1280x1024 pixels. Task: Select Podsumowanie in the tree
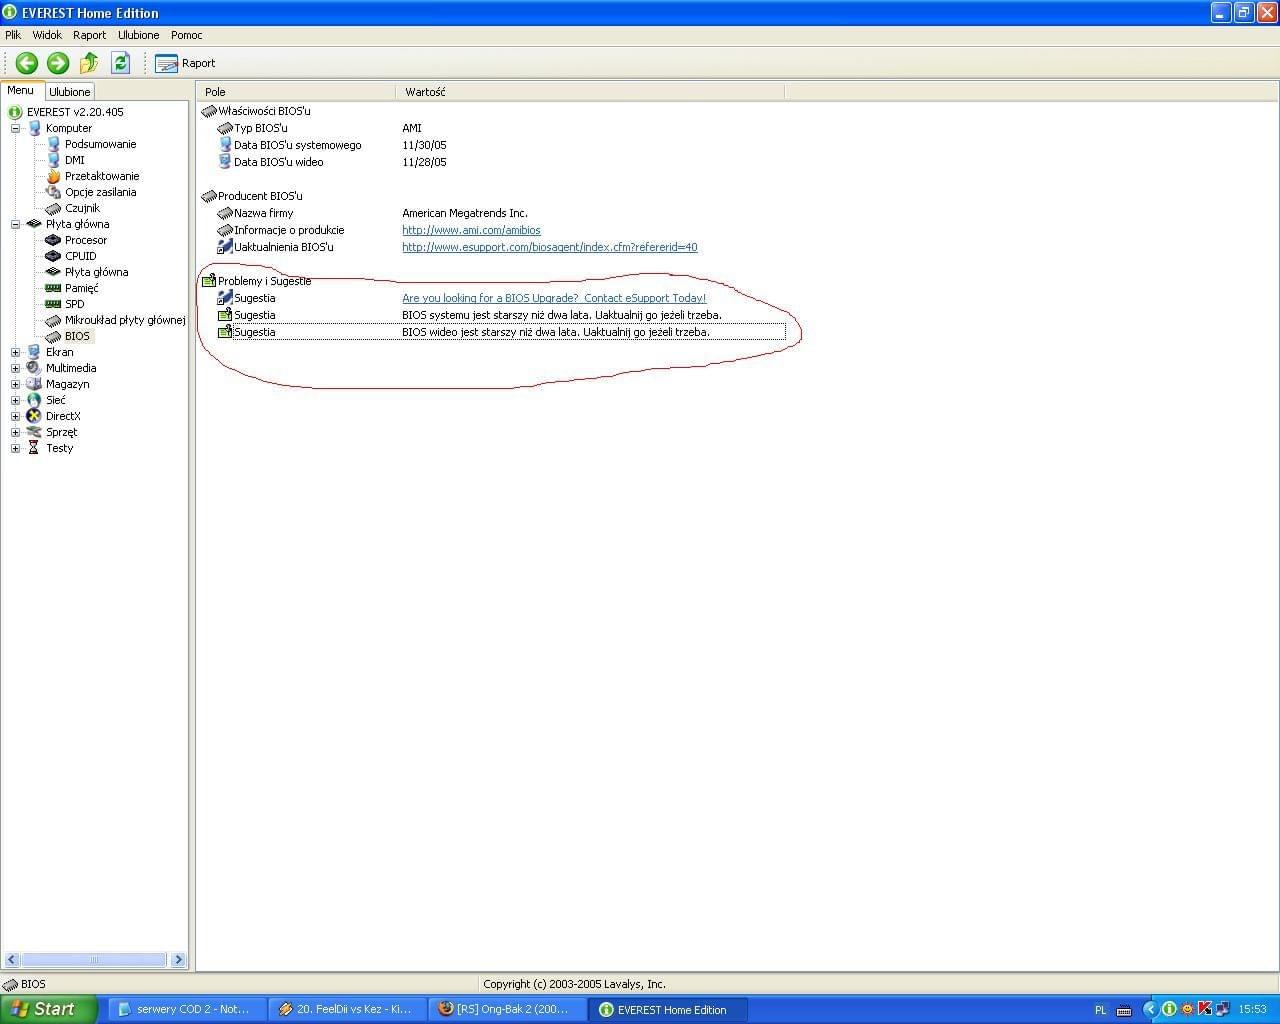pyautogui.click(x=100, y=144)
